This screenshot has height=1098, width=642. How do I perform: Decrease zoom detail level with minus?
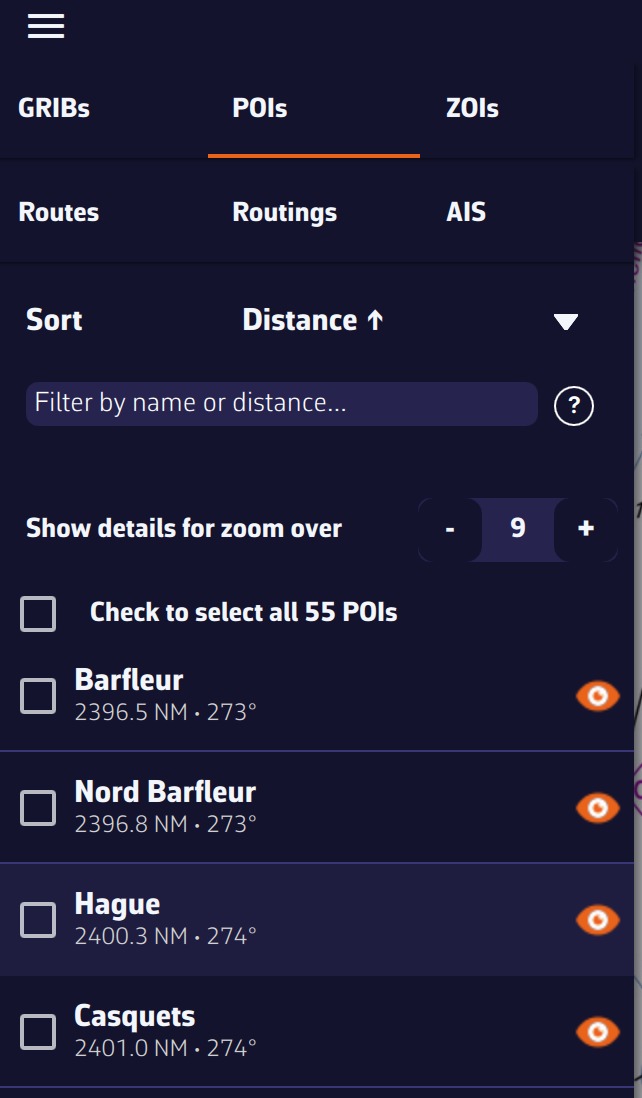(x=450, y=528)
